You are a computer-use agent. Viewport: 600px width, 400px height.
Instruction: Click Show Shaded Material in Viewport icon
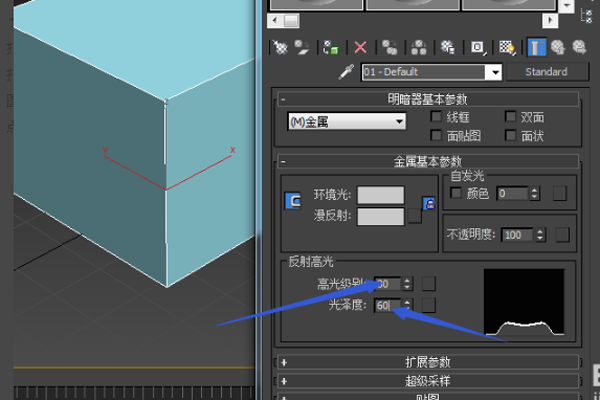tap(507, 48)
